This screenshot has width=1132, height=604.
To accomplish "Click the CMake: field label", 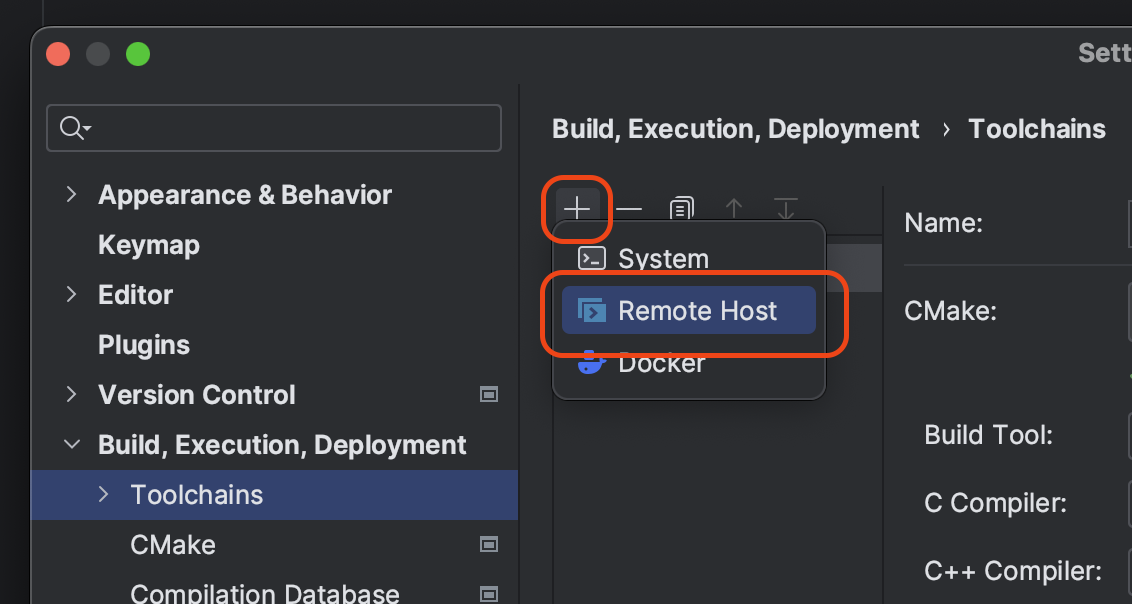I will coord(950,311).
